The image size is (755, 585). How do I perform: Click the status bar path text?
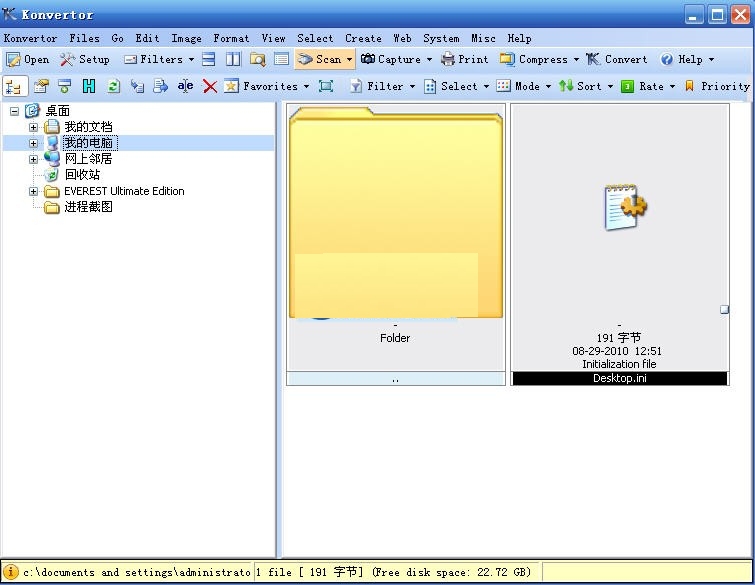pyautogui.click(x=137, y=572)
